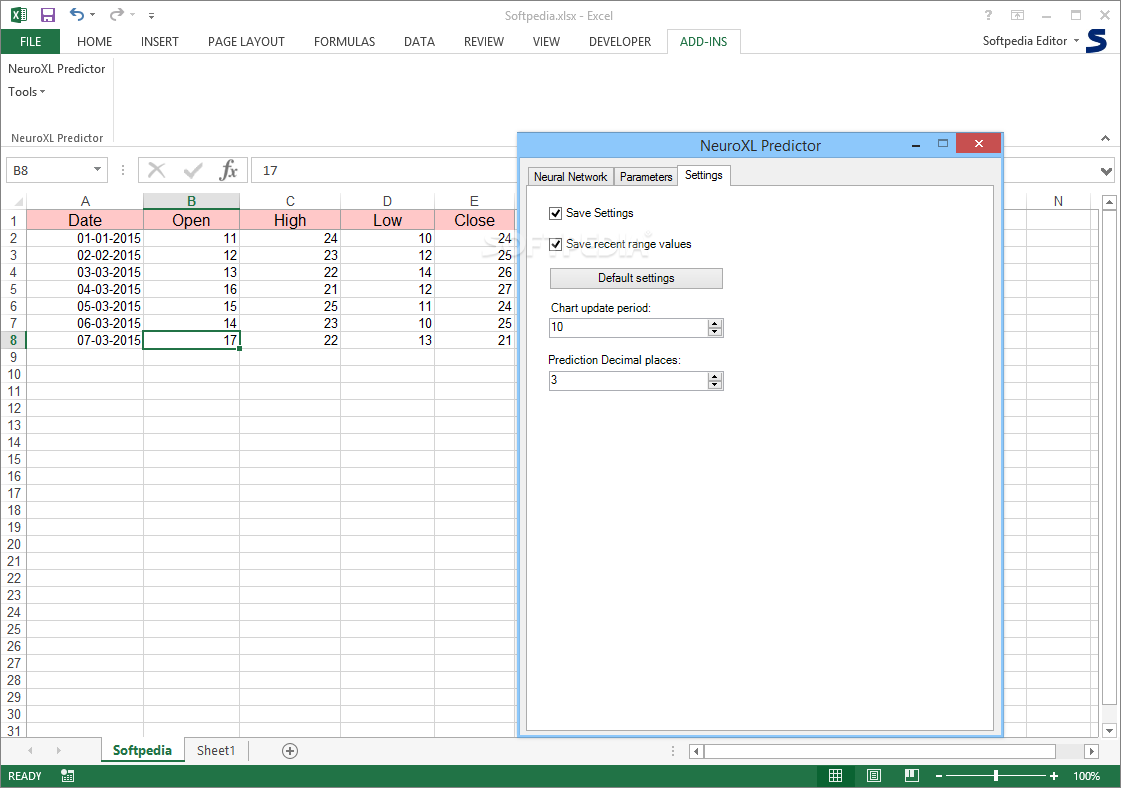Click Ribbon Display Options icon
Viewport: 1121px width, 788px height.
(x=1017, y=15)
